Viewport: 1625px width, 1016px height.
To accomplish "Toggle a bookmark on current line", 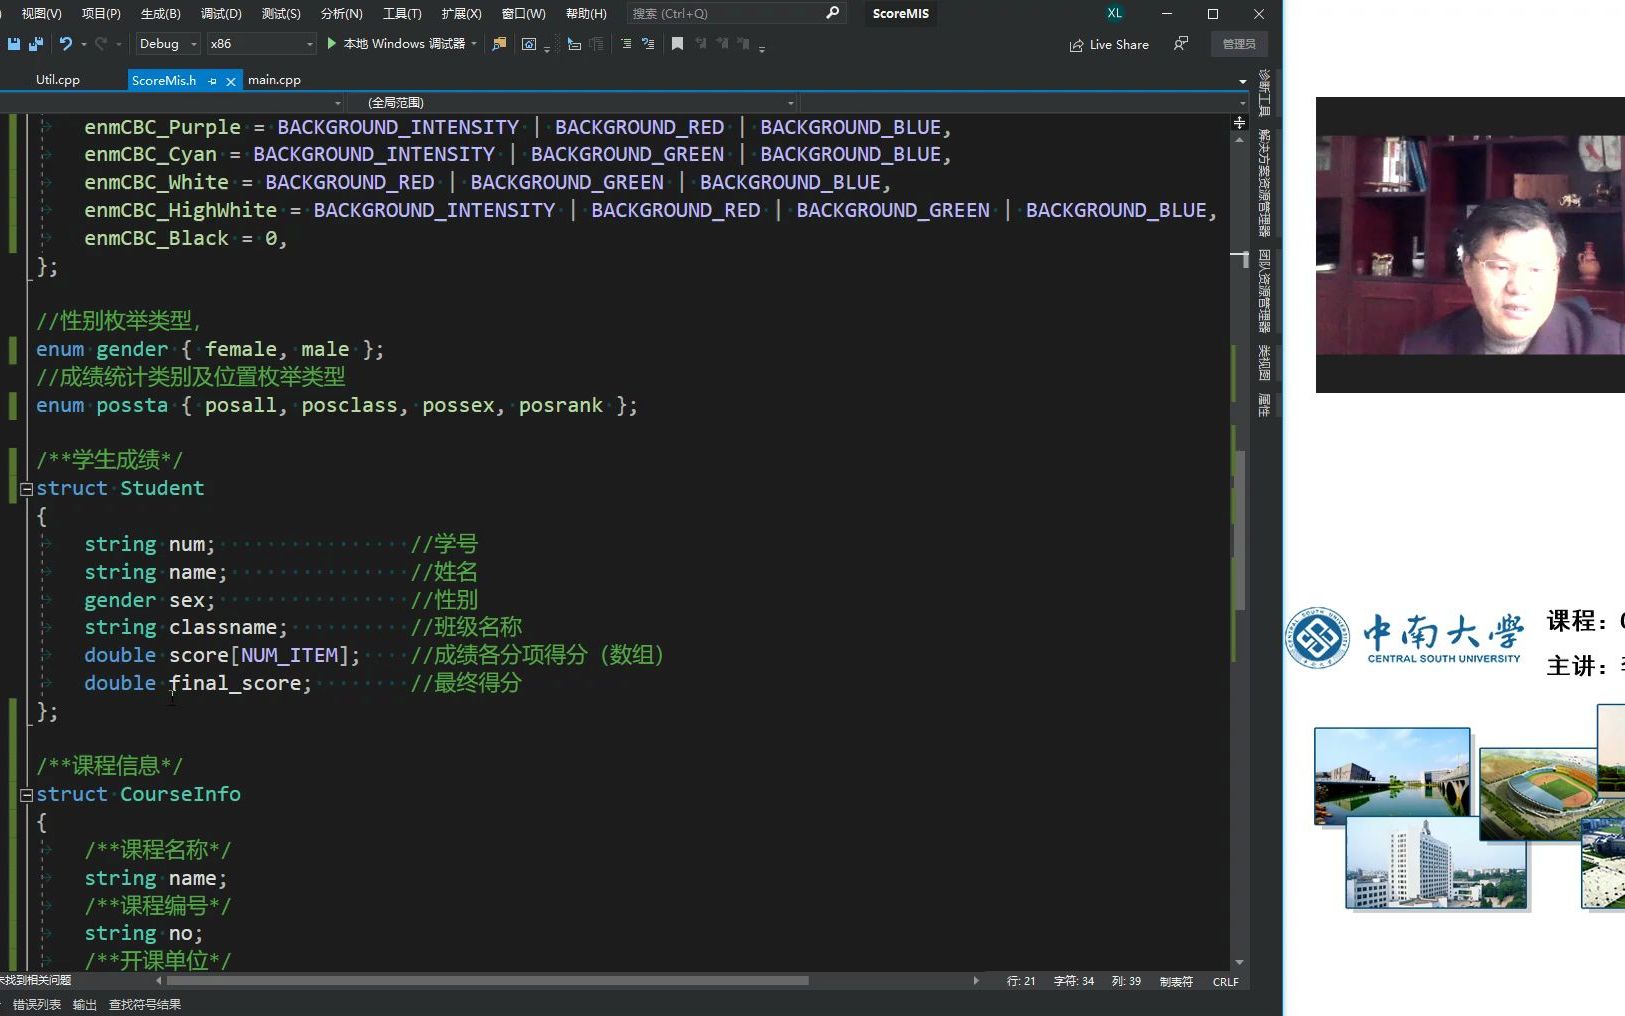I will [x=678, y=44].
